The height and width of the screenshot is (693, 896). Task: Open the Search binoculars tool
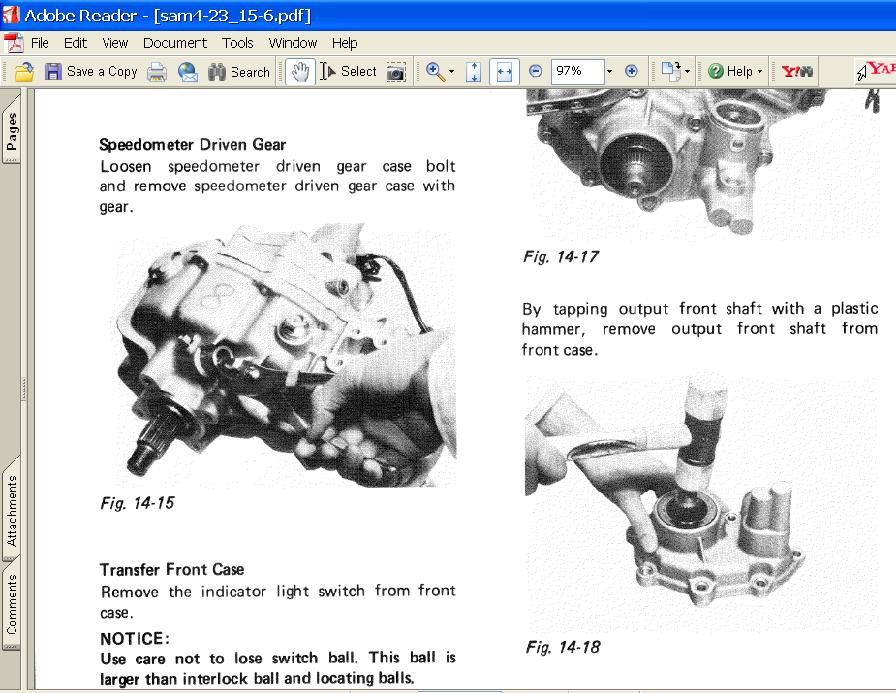point(239,72)
